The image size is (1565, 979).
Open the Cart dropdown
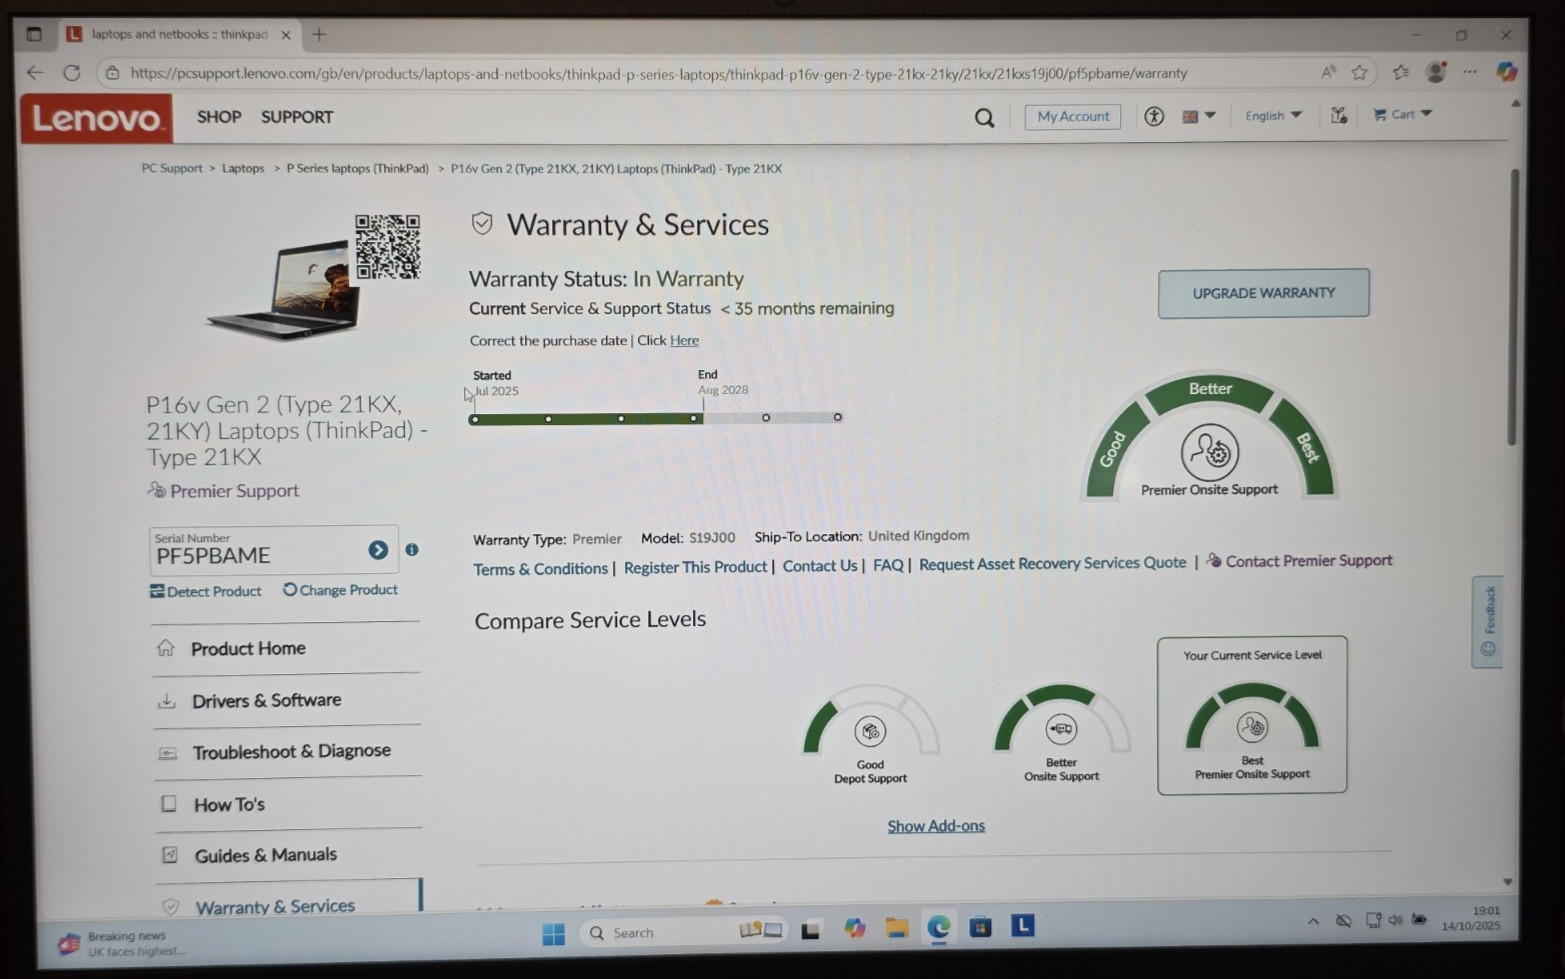pos(1402,115)
